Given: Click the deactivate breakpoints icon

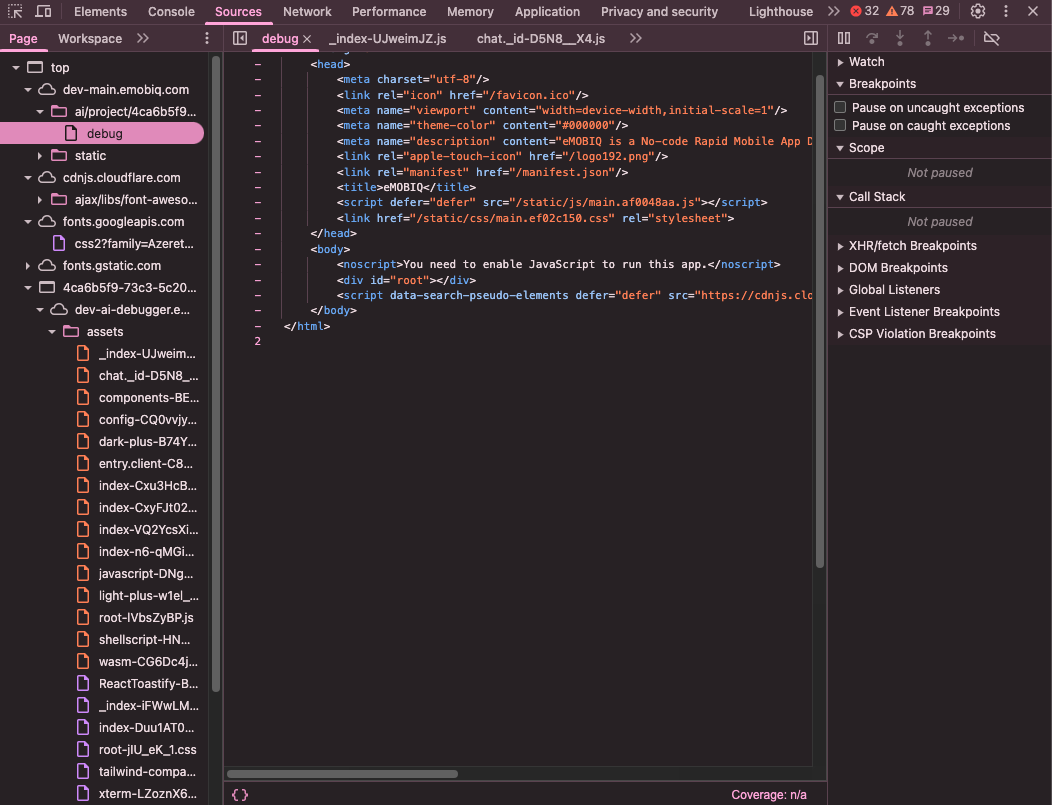Looking at the screenshot, I should pyautogui.click(x=991, y=38).
